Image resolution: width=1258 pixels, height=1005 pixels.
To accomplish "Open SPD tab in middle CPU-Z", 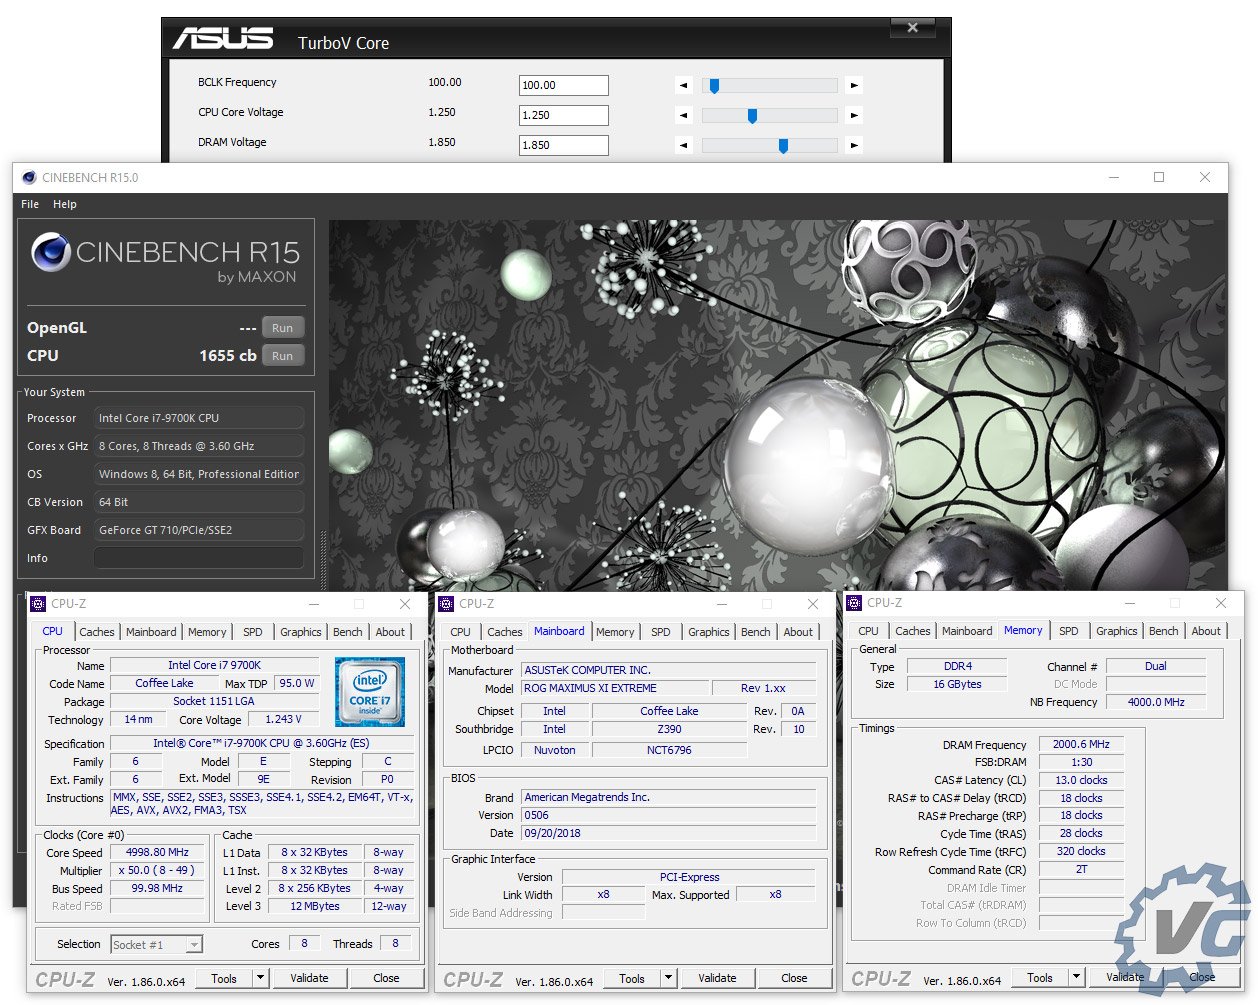I will pos(661,632).
